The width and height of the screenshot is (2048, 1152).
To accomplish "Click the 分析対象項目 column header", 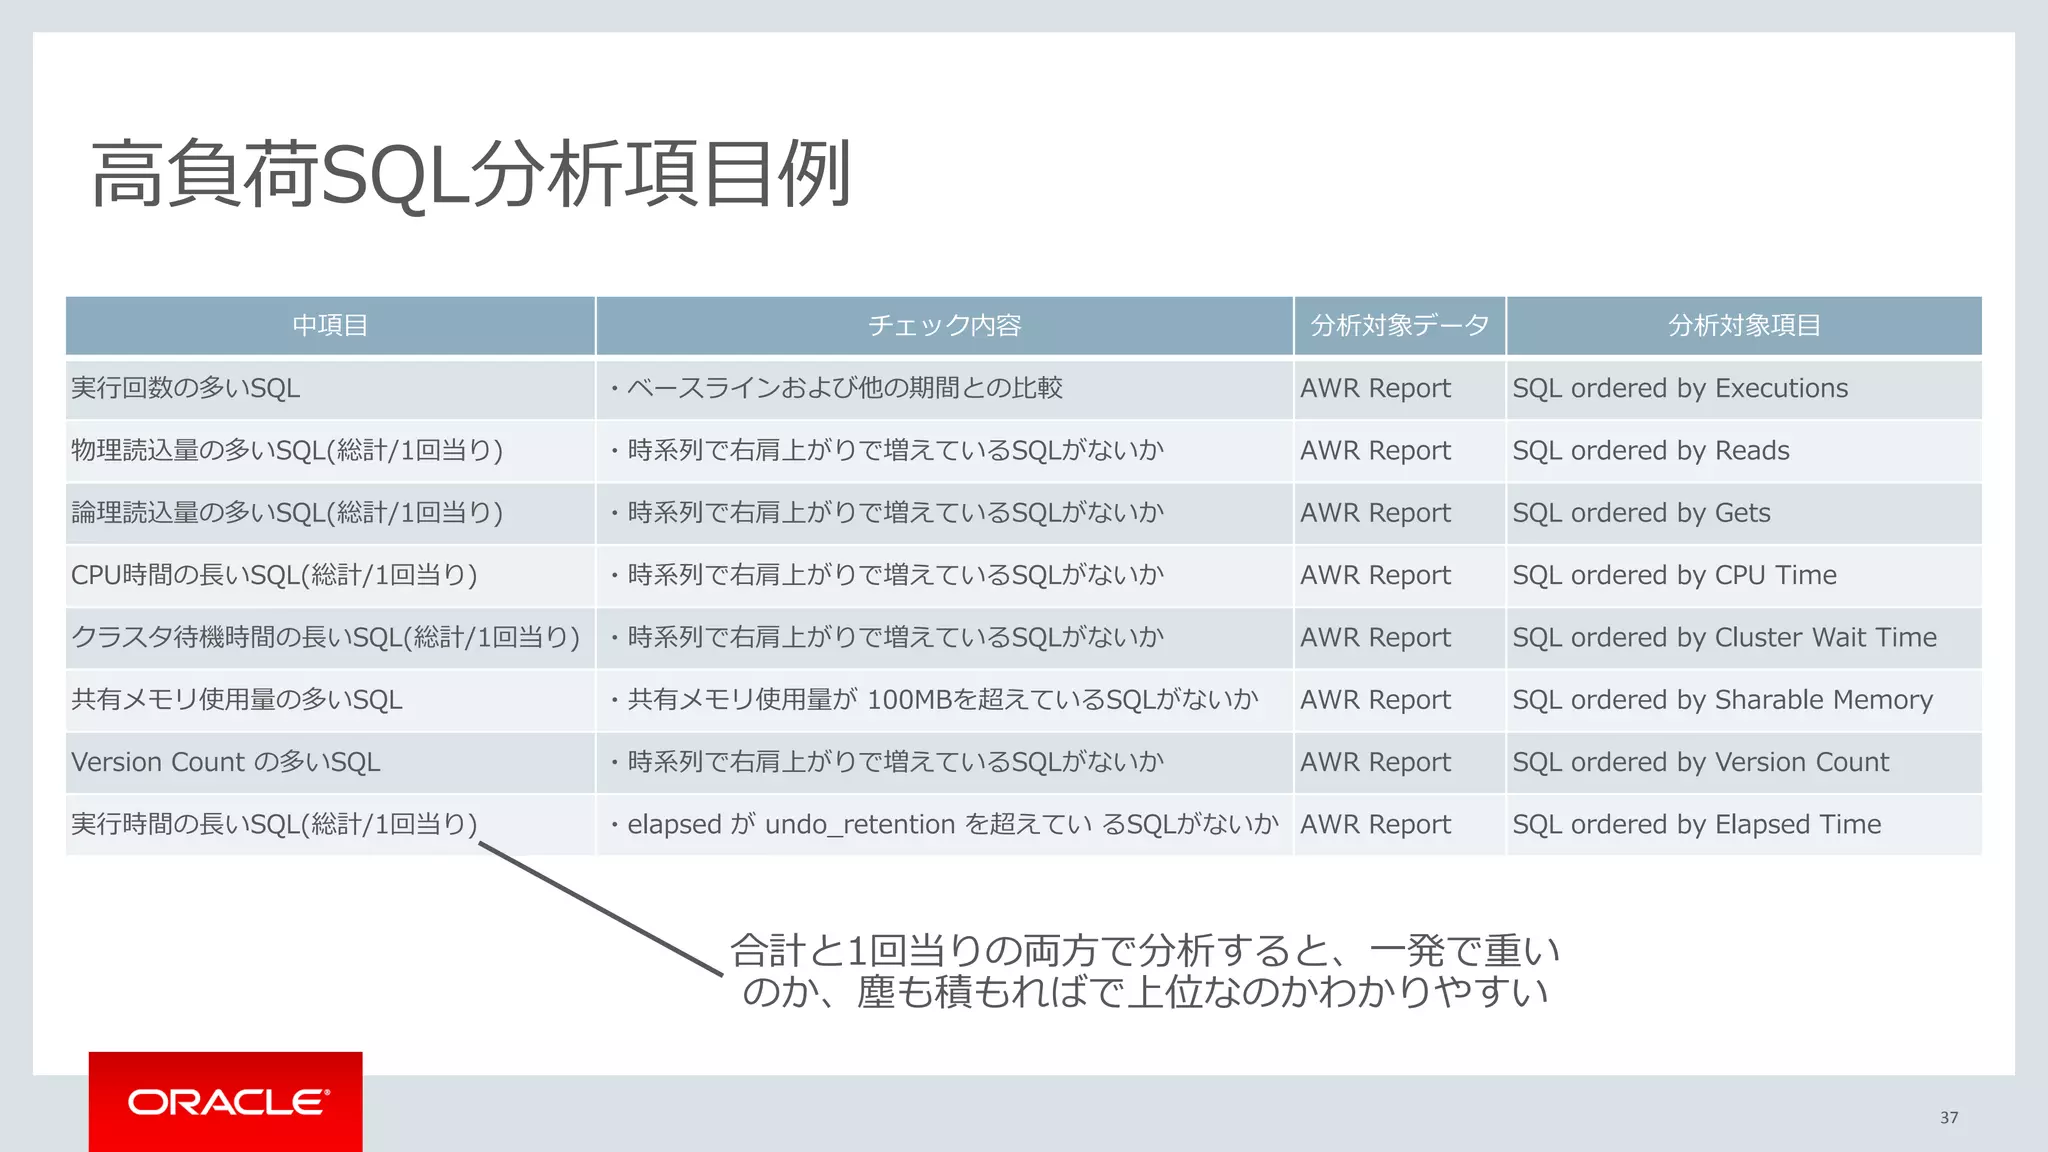I will point(1744,325).
